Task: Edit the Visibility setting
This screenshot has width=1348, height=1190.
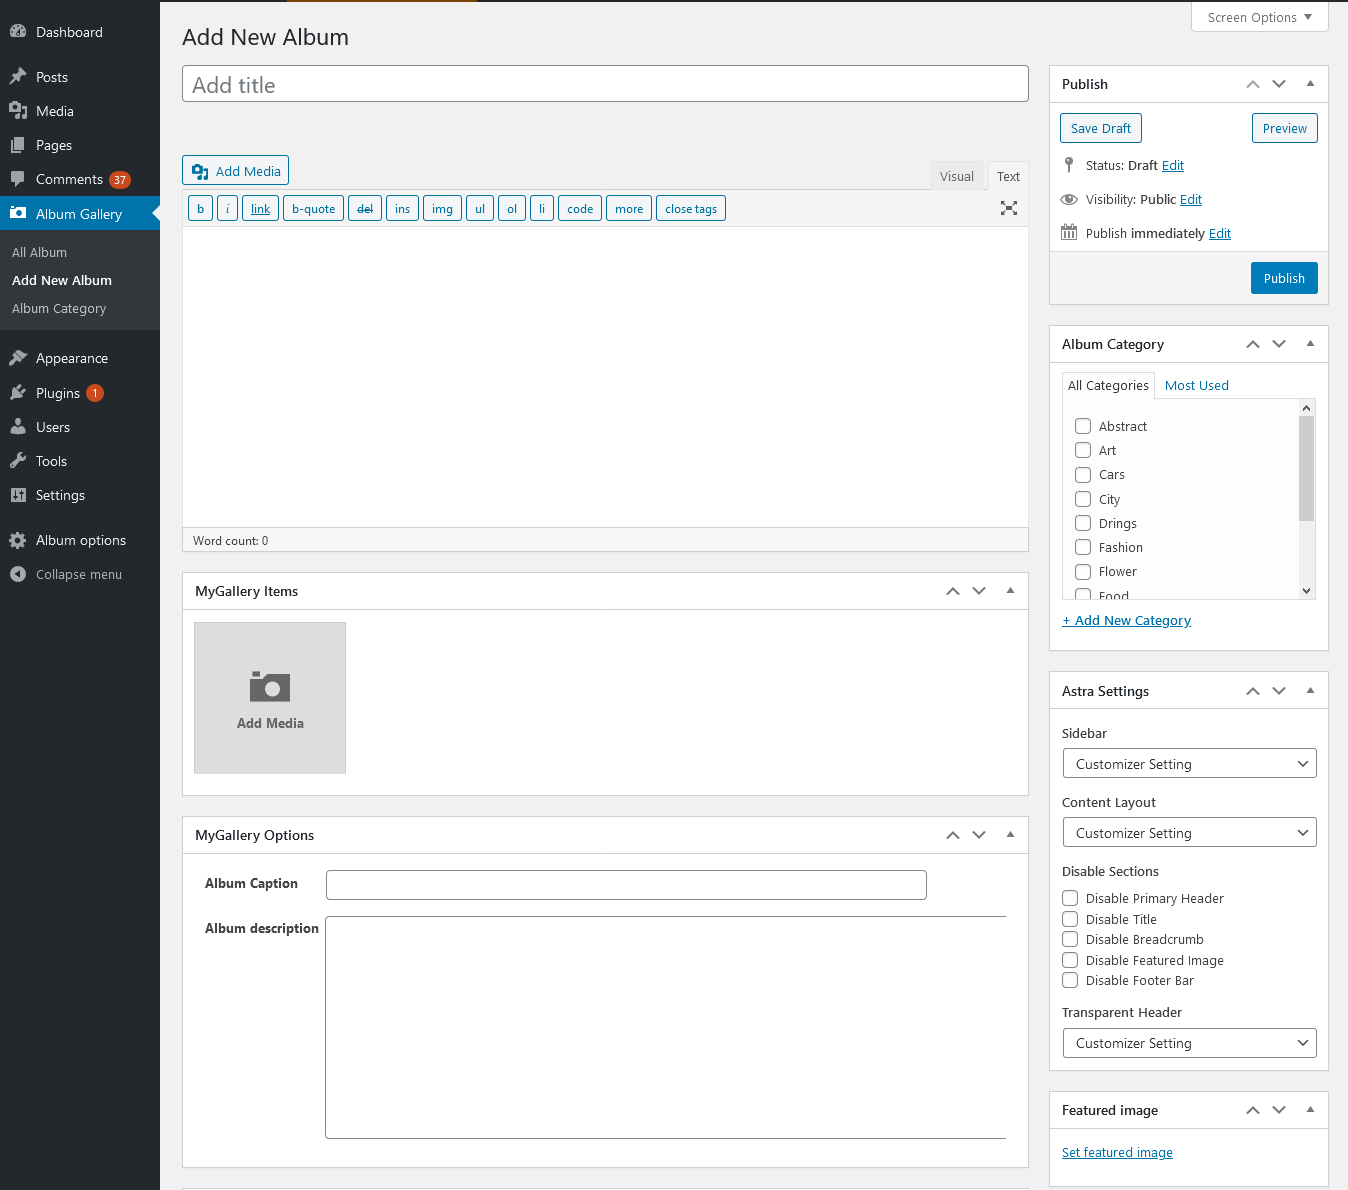Action: click(1191, 199)
